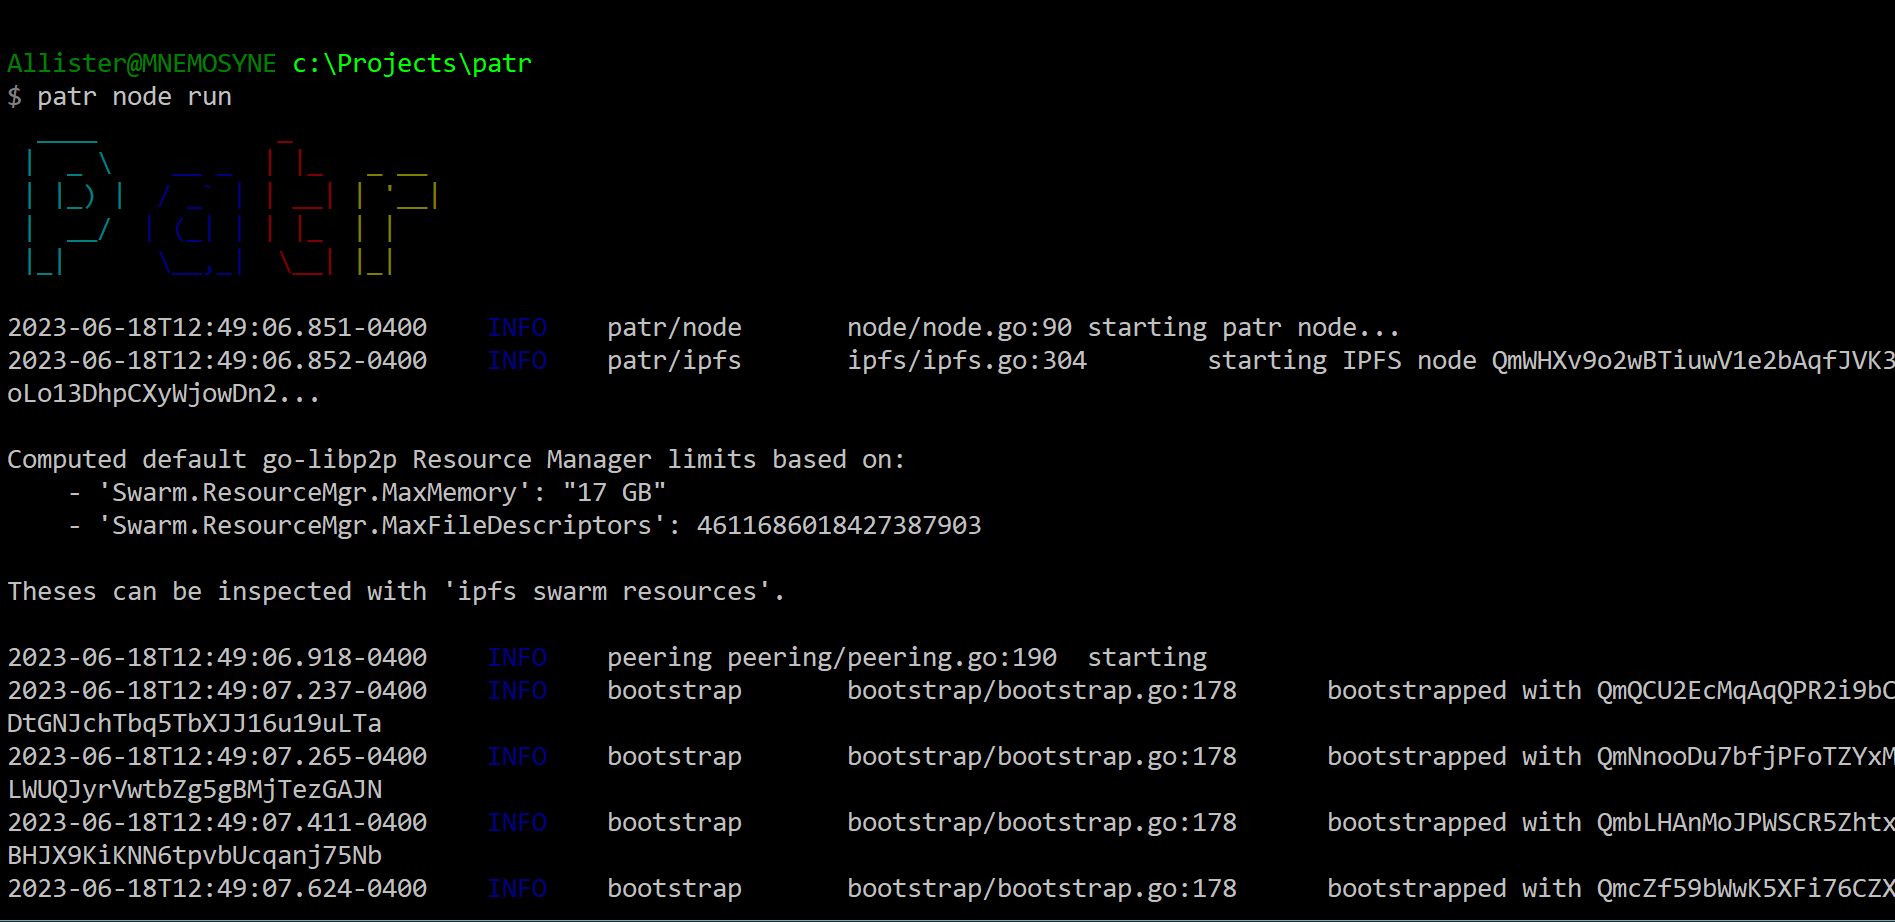The height and width of the screenshot is (922, 1895).
Task: Click 'bootstrapped with QmQCU2EcMqAqQPR2i9bC' text
Action: [1610, 691]
